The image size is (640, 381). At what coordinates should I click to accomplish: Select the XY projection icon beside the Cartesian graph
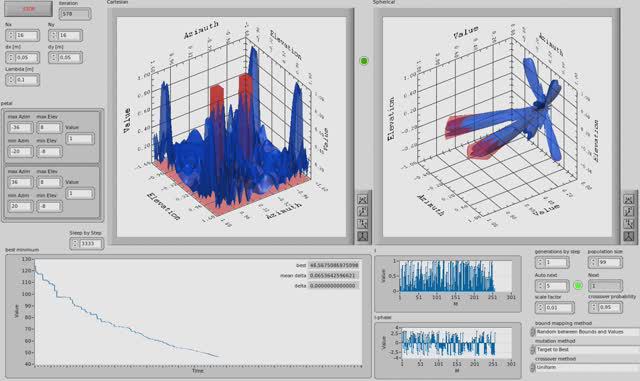click(362, 200)
